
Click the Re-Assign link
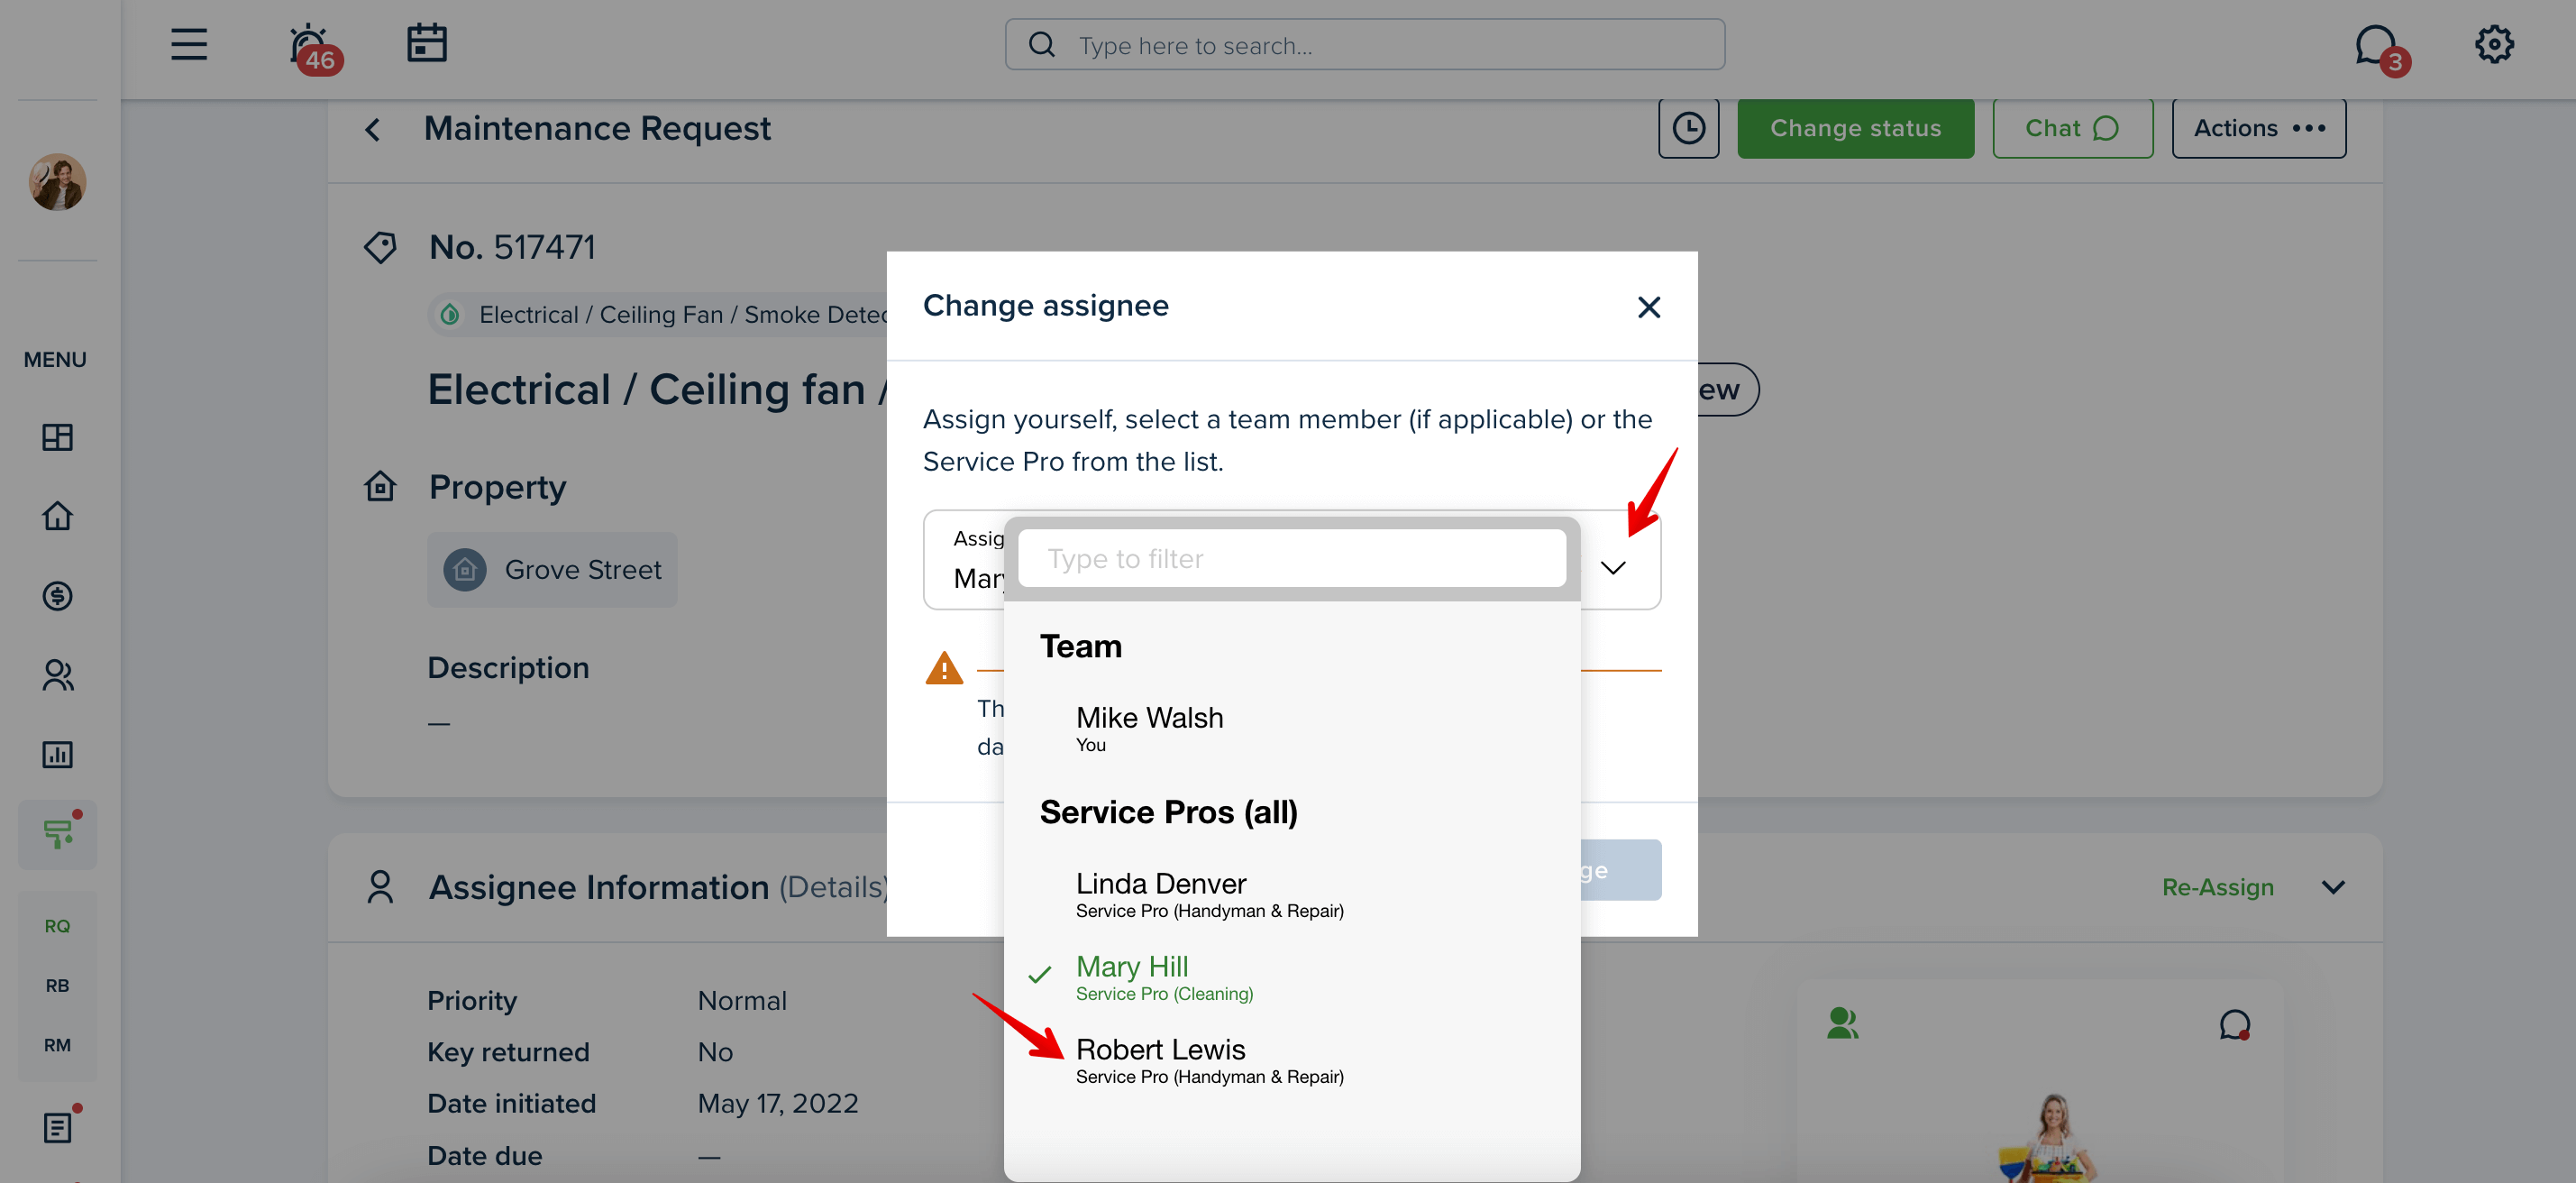coord(2216,886)
